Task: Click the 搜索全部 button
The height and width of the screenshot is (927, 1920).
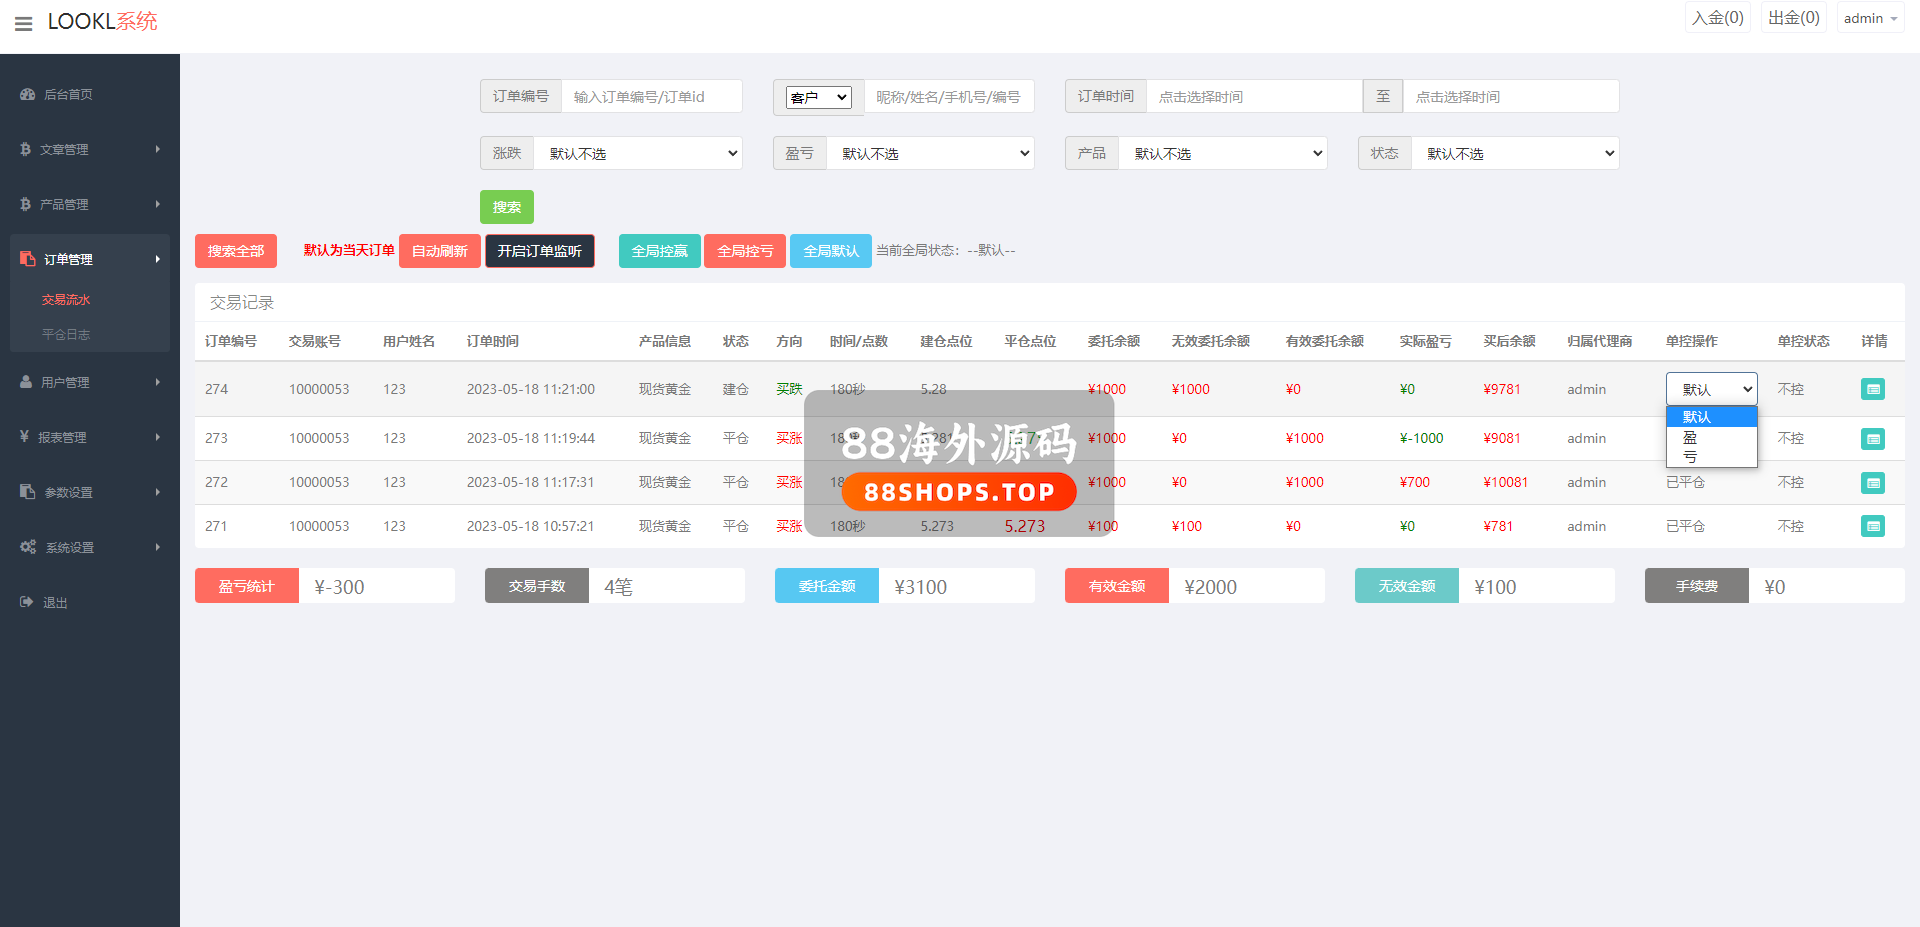Action: coord(236,251)
